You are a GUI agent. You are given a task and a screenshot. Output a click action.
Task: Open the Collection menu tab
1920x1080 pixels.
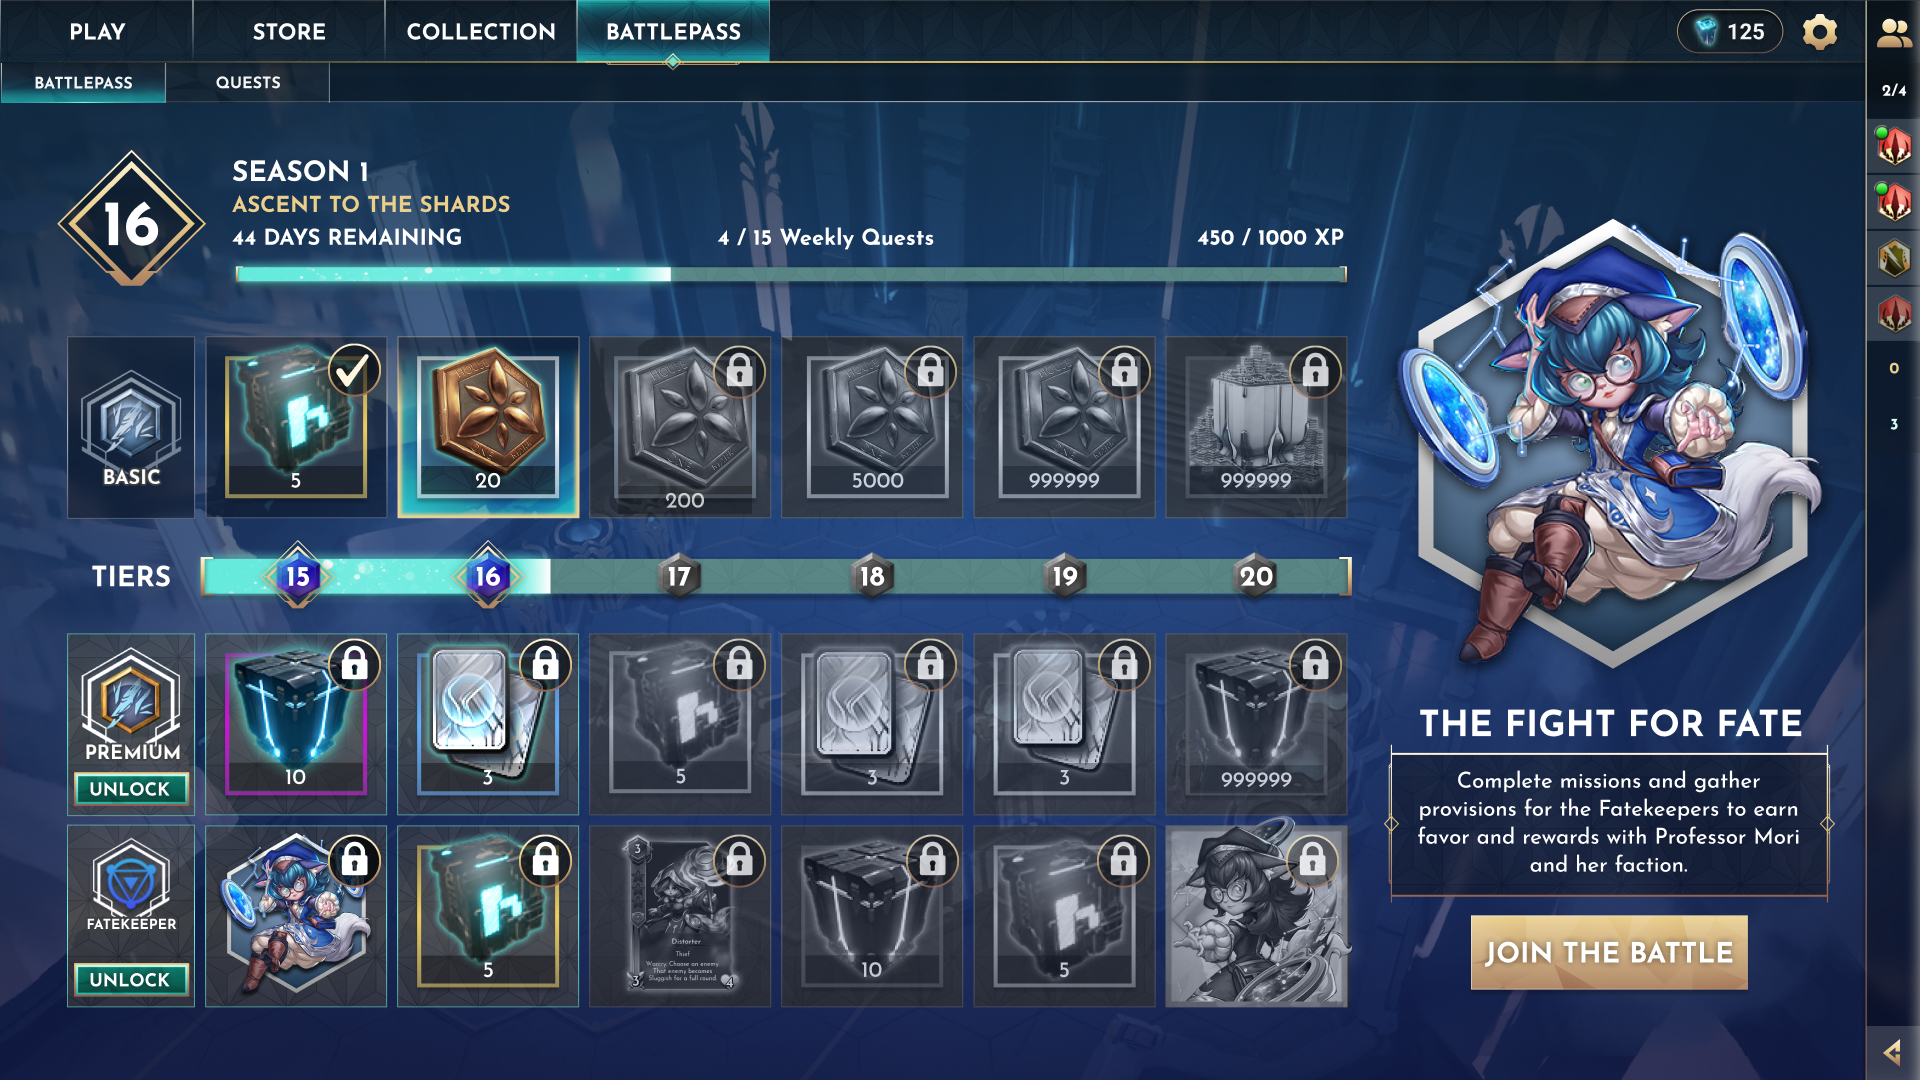pyautogui.click(x=481, y=31)
